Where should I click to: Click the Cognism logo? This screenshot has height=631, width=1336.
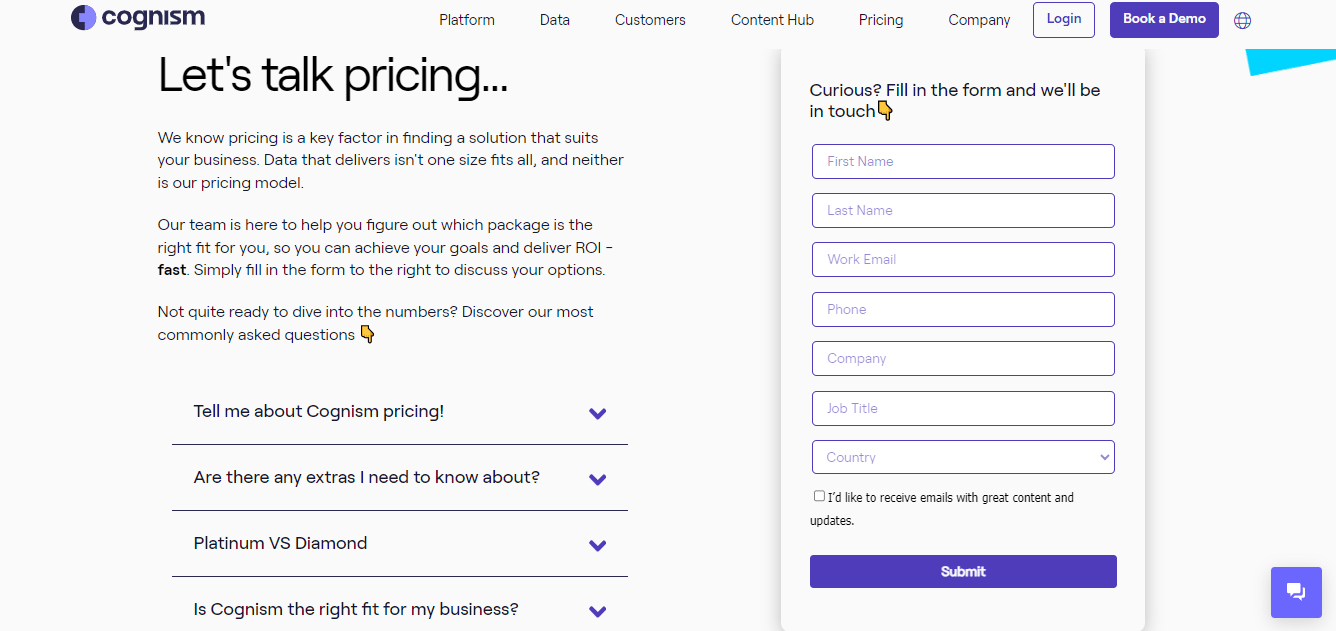pos(137,17)
